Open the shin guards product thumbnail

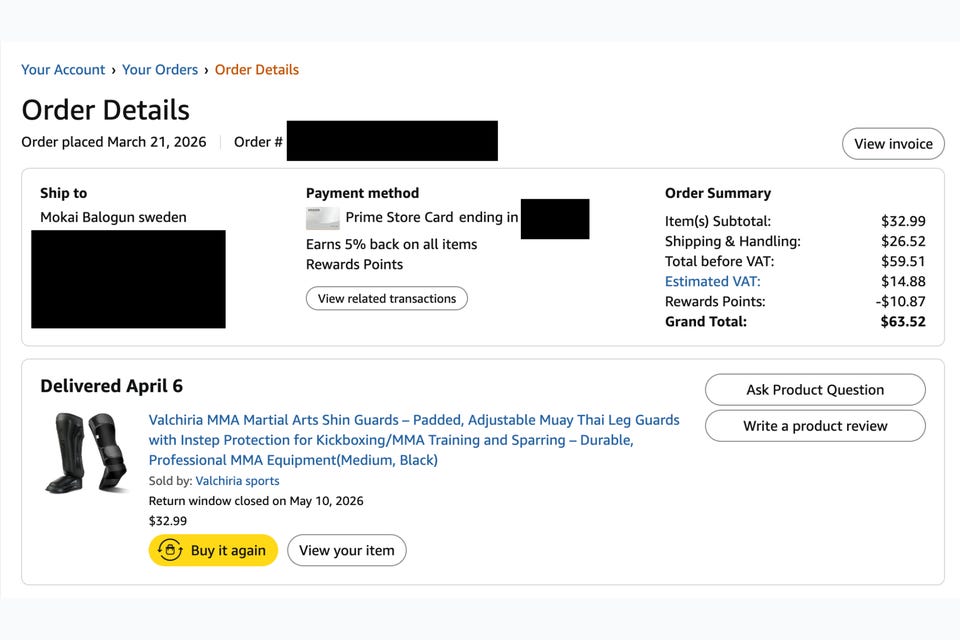[86, 453]
